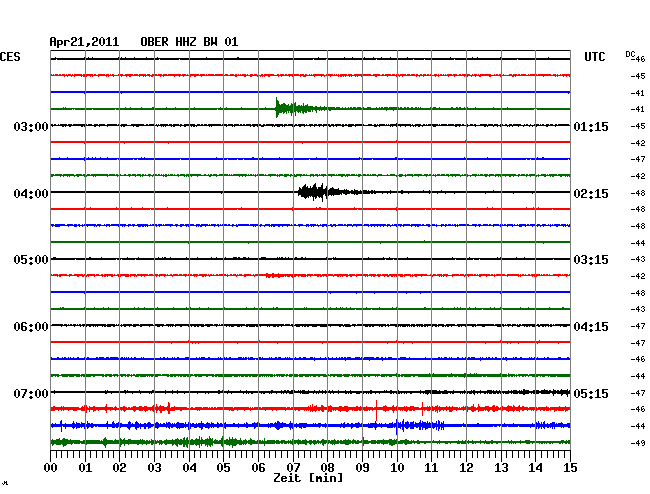
Task: Click minute tick label 07
Action: pyautogui.click(x=293, y=468)
